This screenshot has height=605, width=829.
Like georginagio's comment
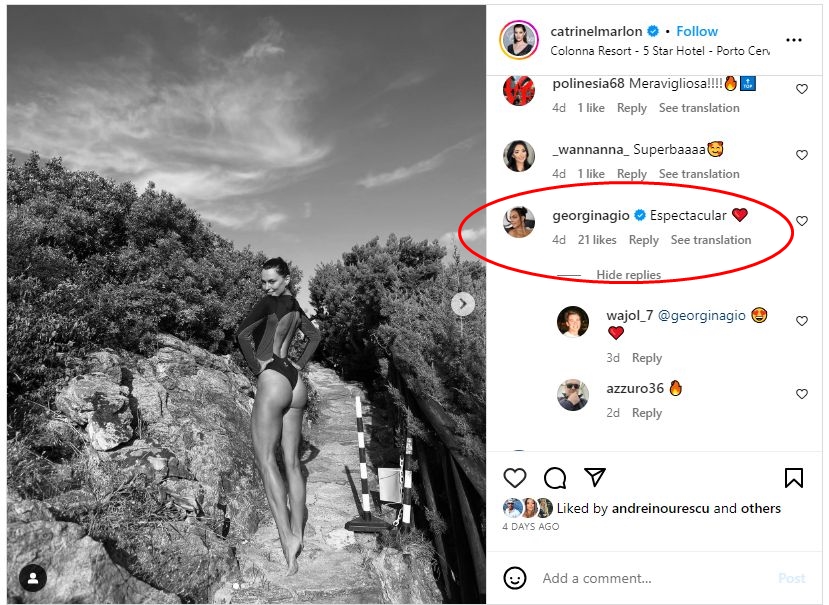pos(802,221)
